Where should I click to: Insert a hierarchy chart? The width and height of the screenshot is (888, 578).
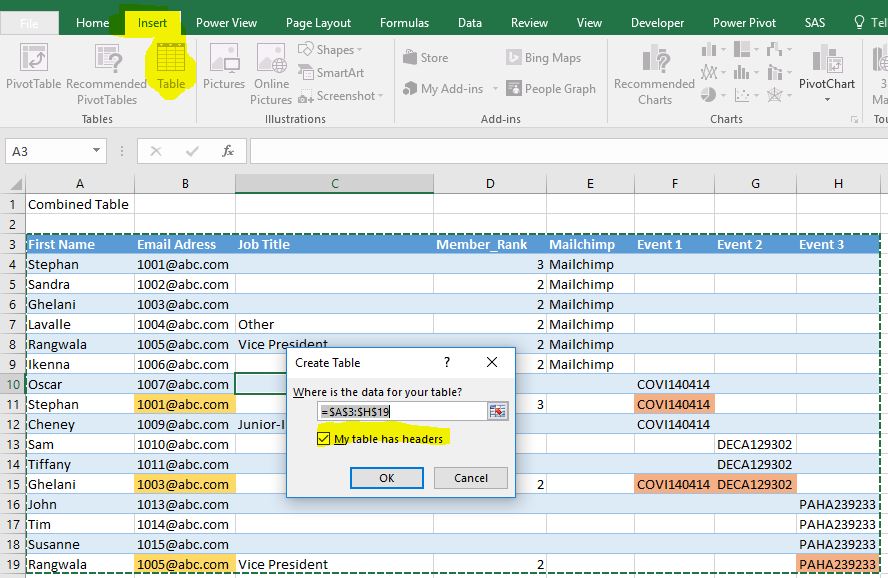pyautogui.click(x=746, y=50)
